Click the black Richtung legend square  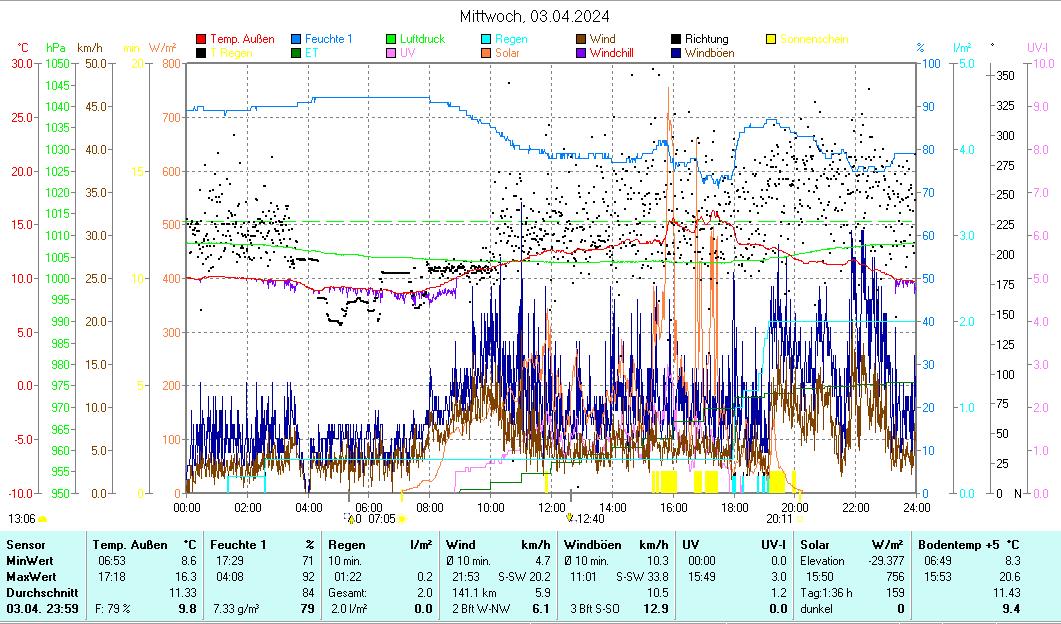pyautogui.click(x=677, y=40)
